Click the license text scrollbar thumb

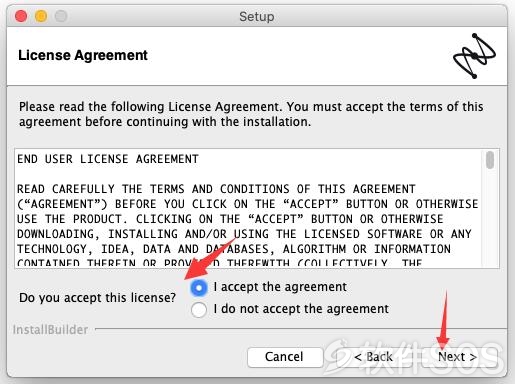tap(490, 160)
